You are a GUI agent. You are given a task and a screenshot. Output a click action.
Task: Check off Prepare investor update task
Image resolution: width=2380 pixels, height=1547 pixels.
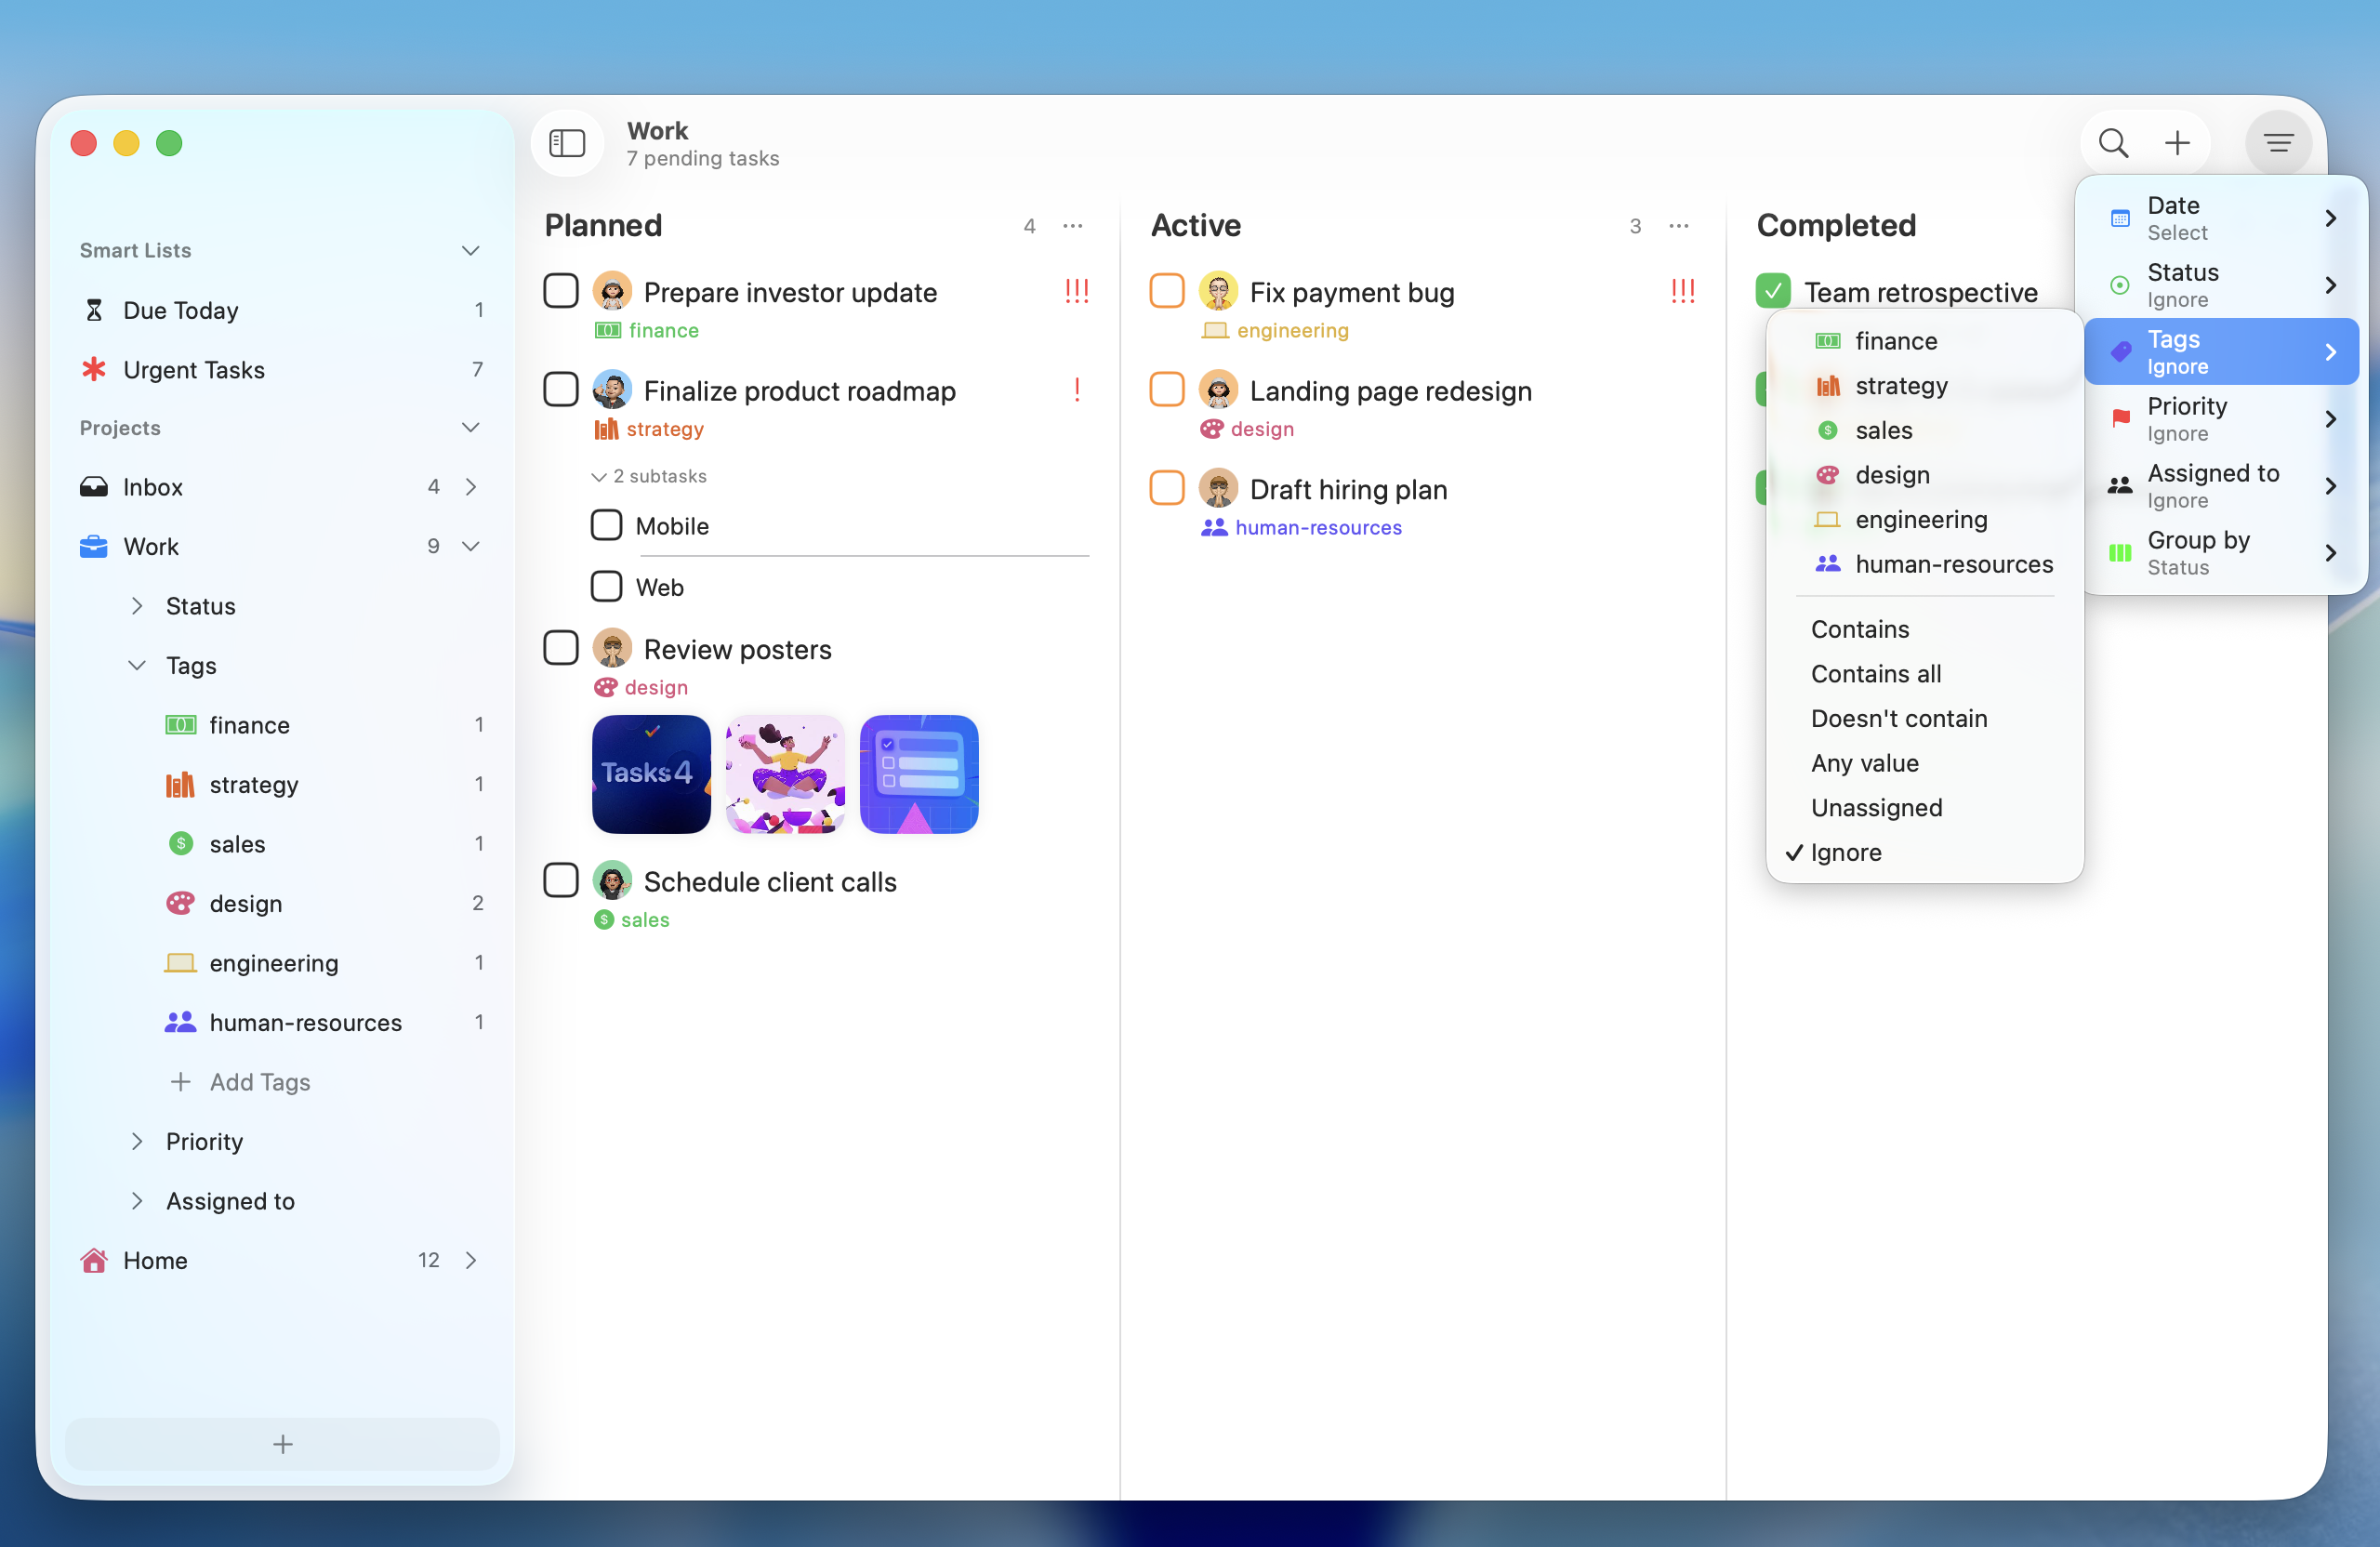click(x=561, y=291)
